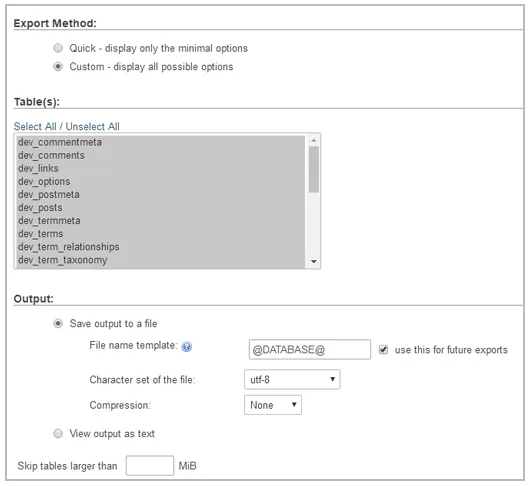Select dev_commentmeta in the table list

(161, 142)
